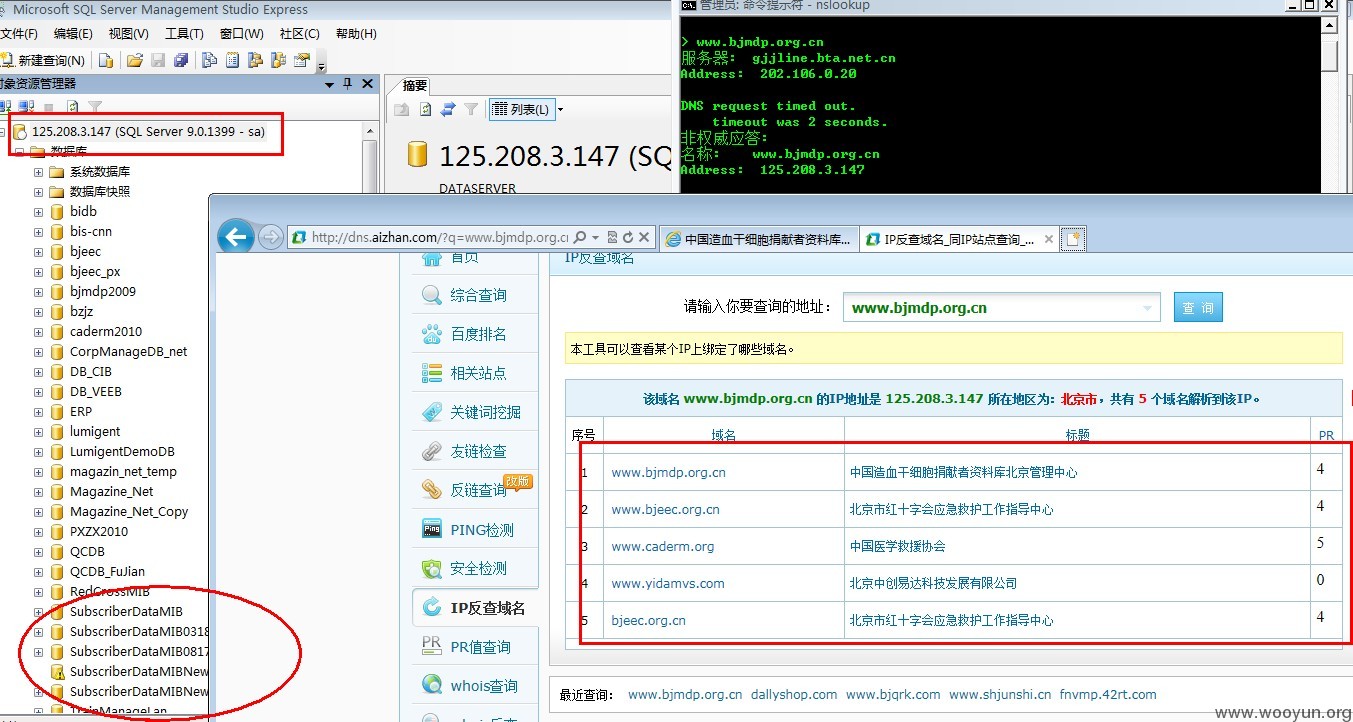Open the www.yidamvs.com result link

click(x=668, y=583)
